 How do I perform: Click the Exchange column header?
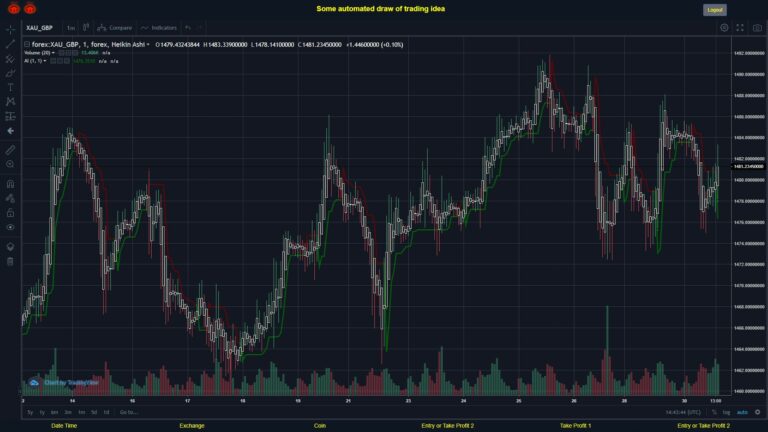[x=192, y=426]
